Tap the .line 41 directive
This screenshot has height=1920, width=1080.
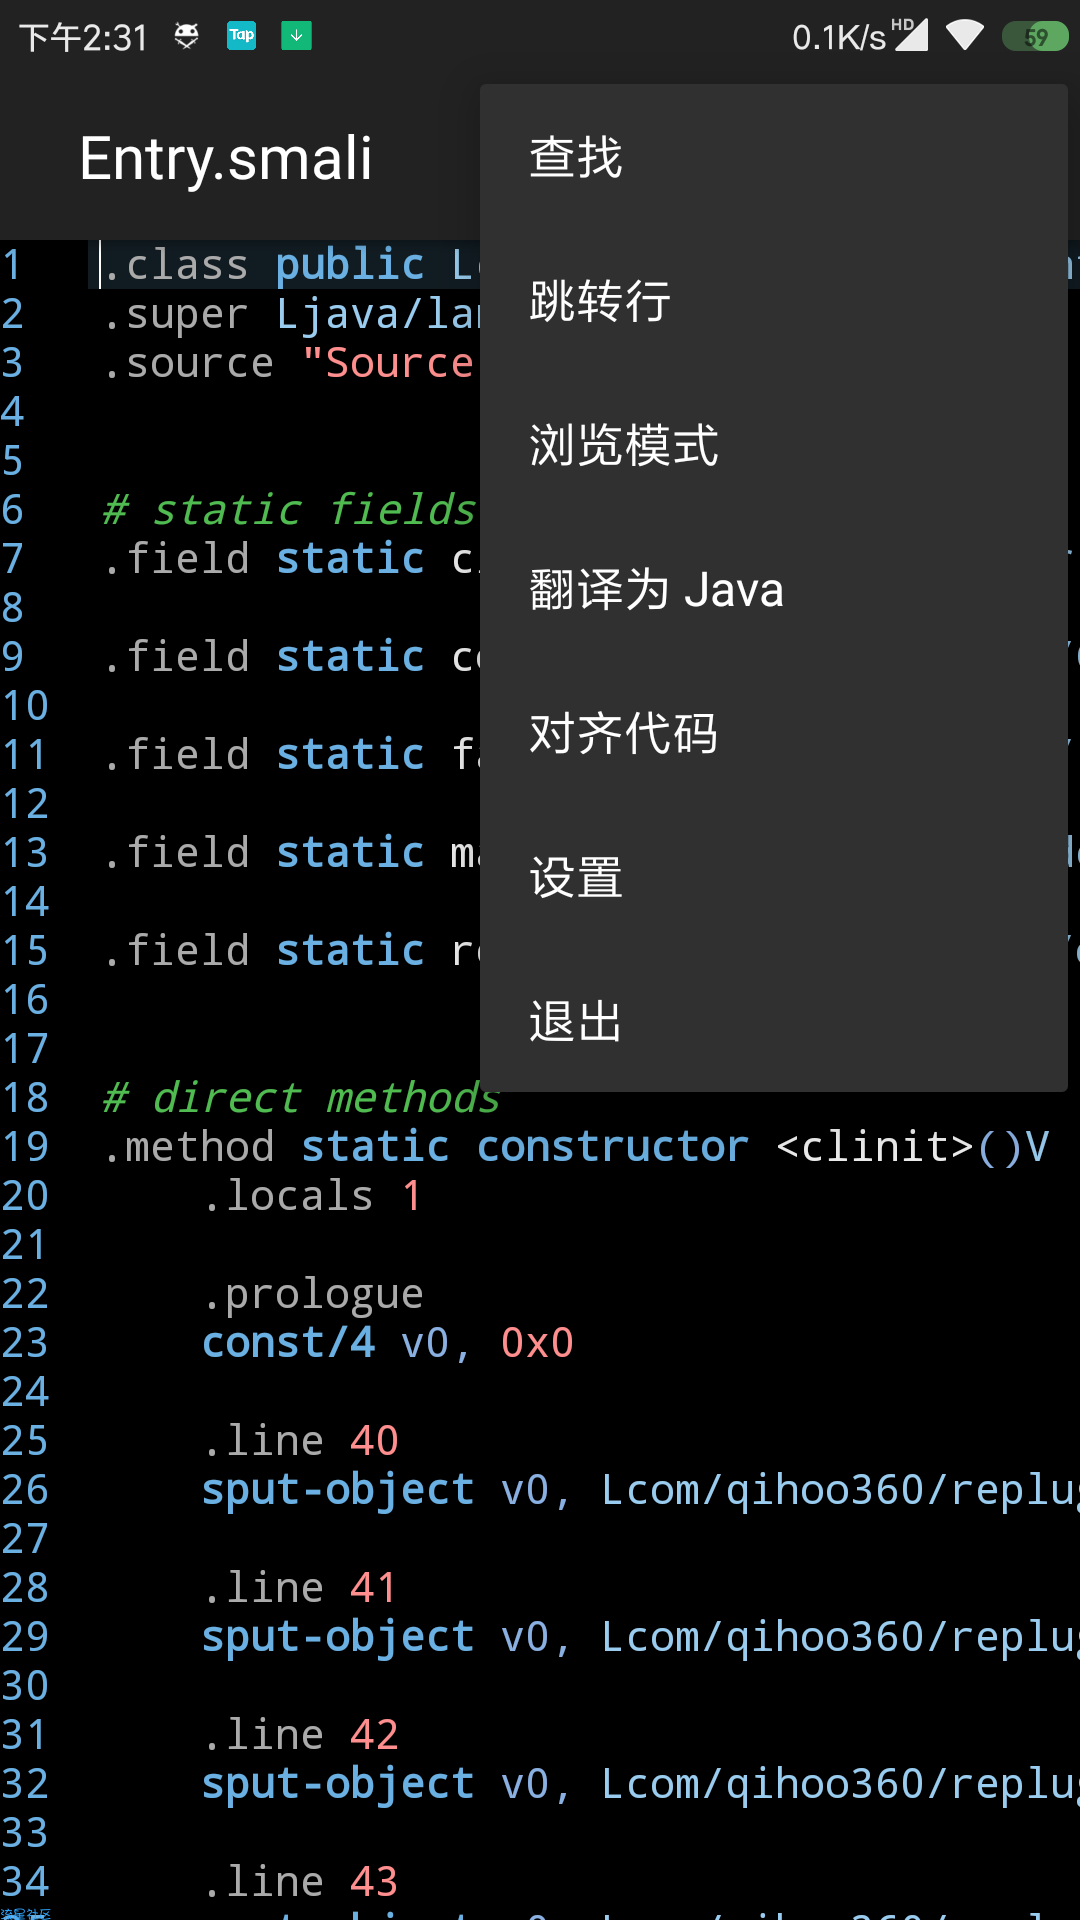click(x=300, y=1587)
